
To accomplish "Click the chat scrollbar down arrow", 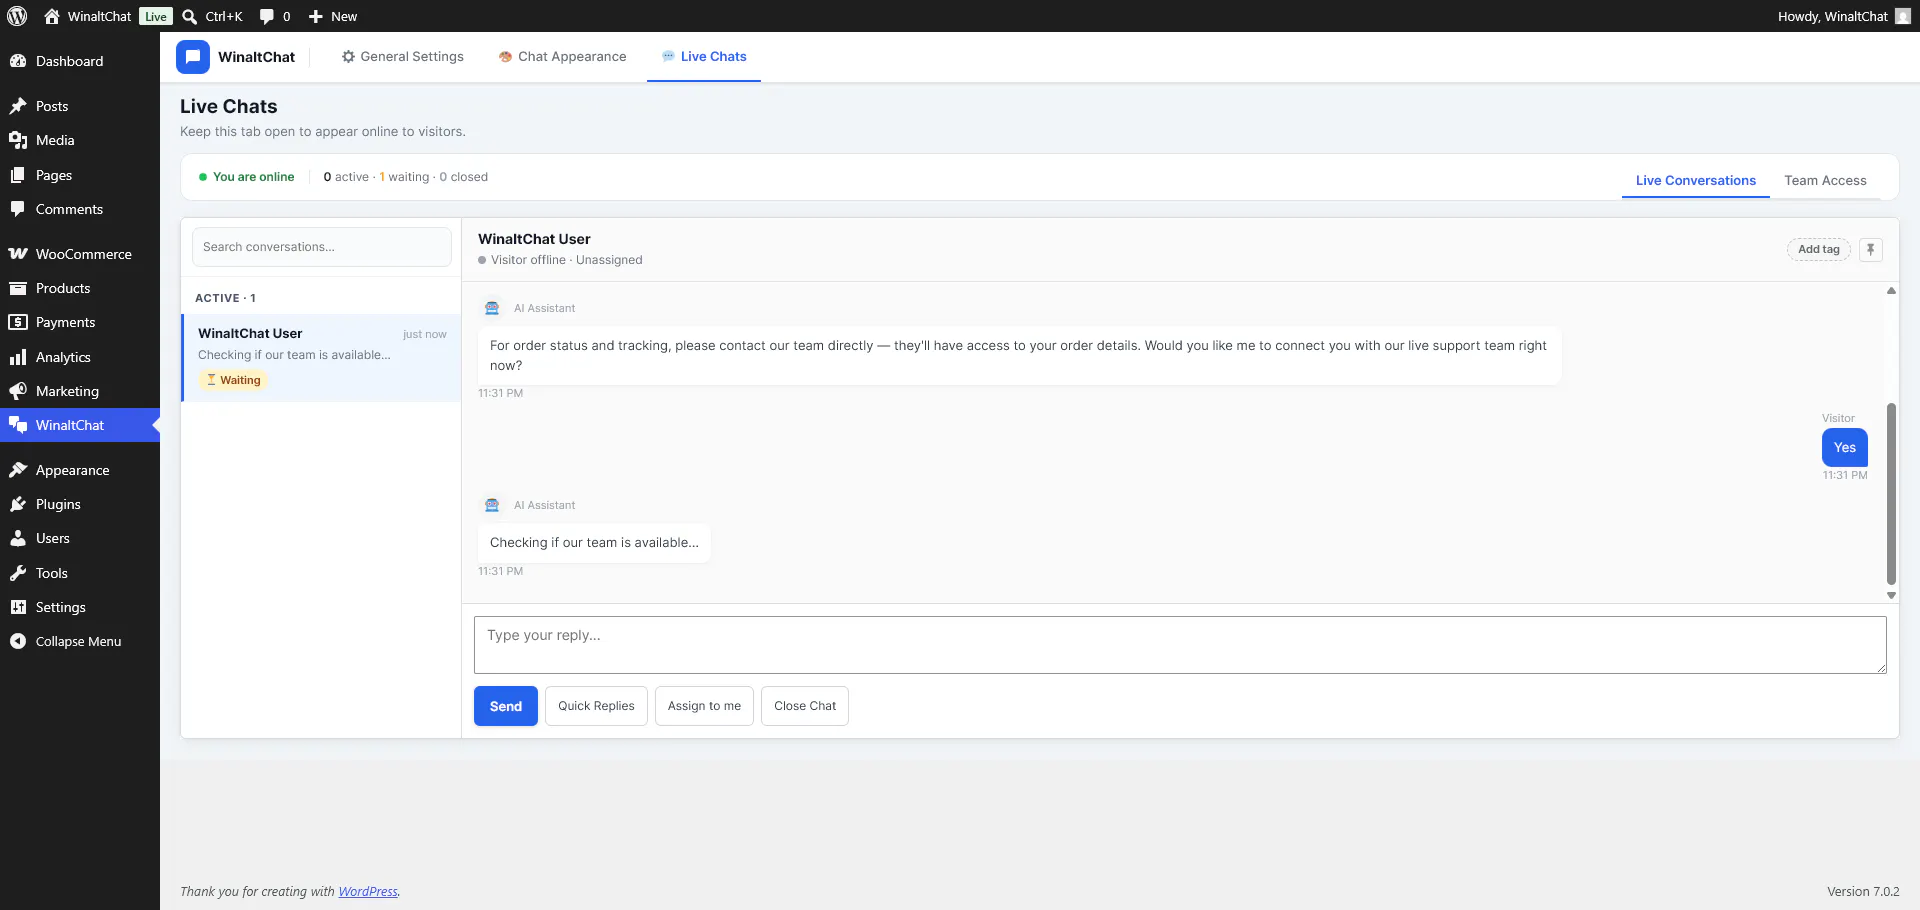I will [1891, 595].
